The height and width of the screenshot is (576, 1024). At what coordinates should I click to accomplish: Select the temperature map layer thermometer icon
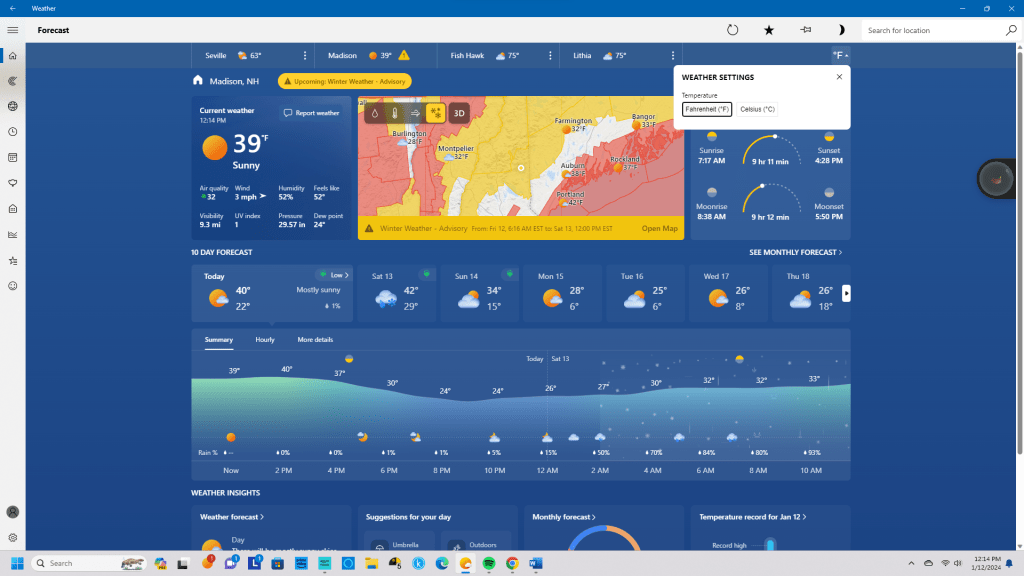[x=394, y=113]
